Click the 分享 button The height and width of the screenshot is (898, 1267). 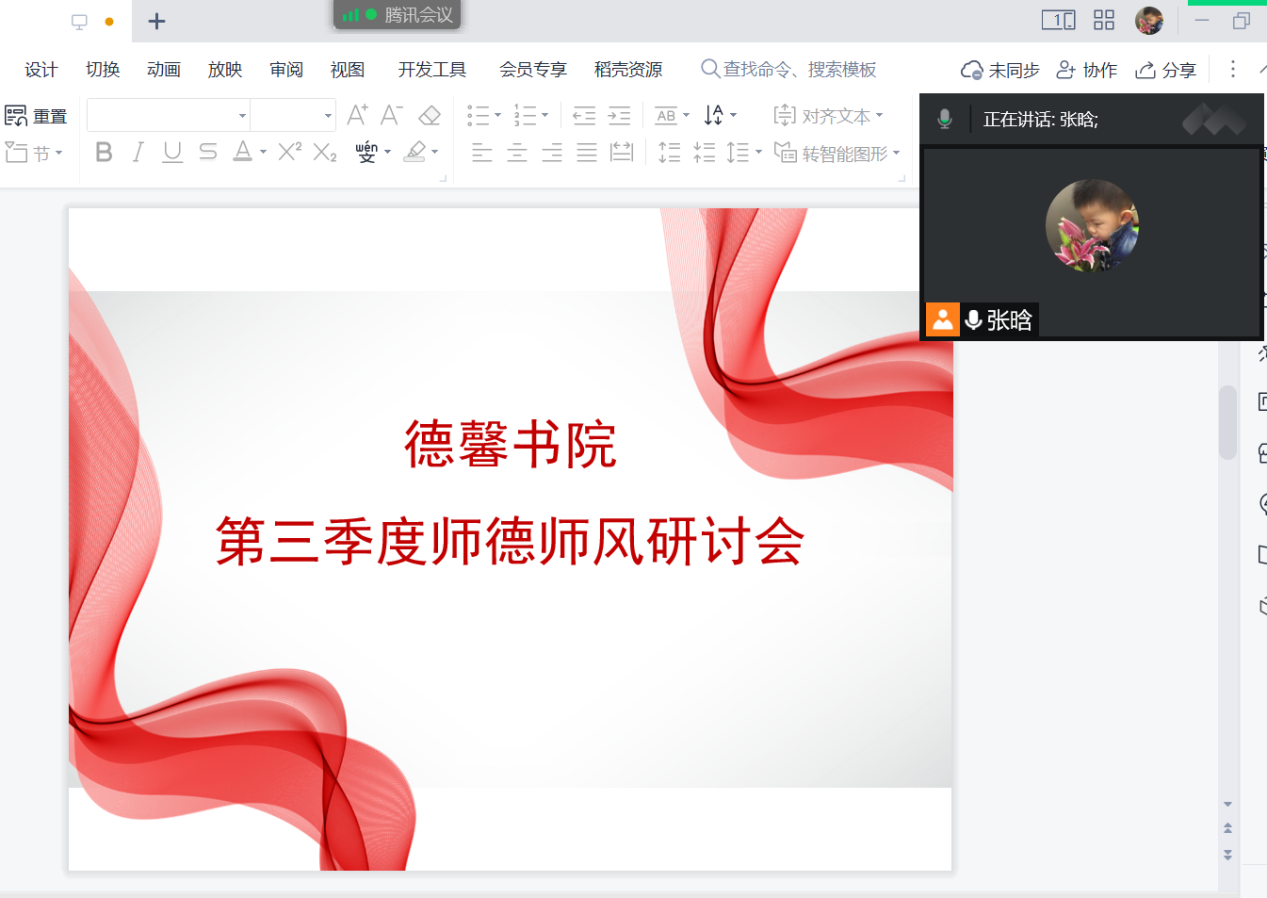[x=1166, y=70]
